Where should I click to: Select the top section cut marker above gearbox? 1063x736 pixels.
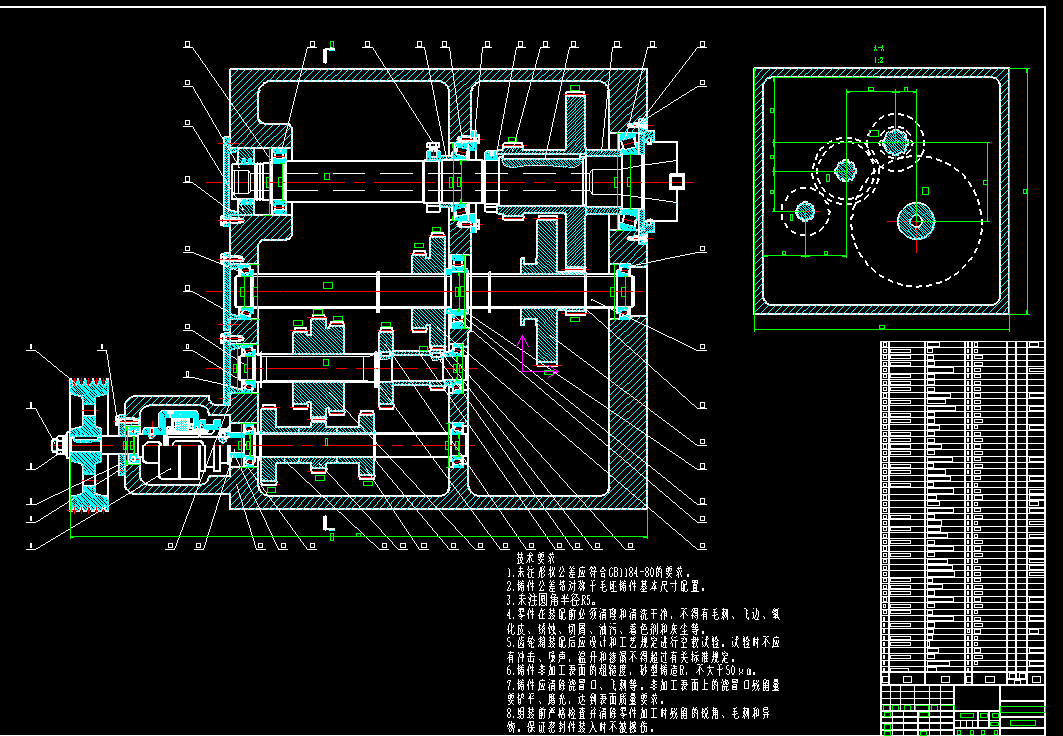tap(328, 52)
